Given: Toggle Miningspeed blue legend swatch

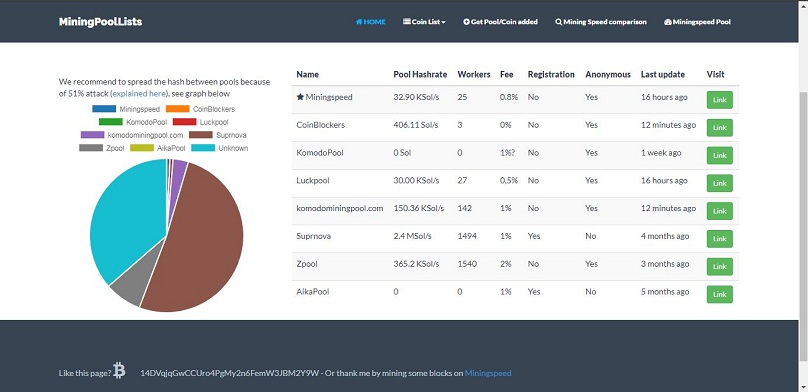Looking at the screenshot, I should (104, 109).
